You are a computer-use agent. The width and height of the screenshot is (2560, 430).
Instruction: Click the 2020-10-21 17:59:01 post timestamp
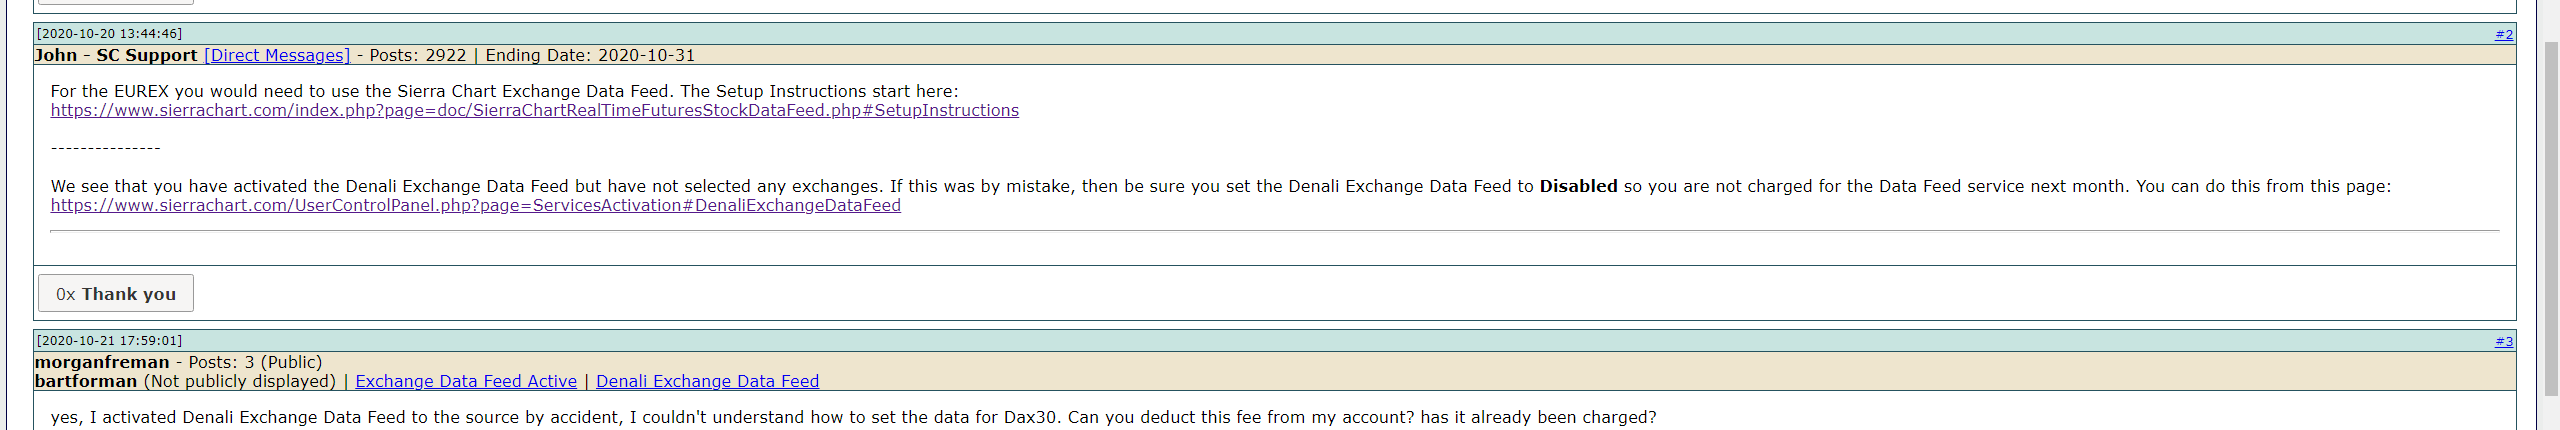pyautogui.click(x=109, y=341)
